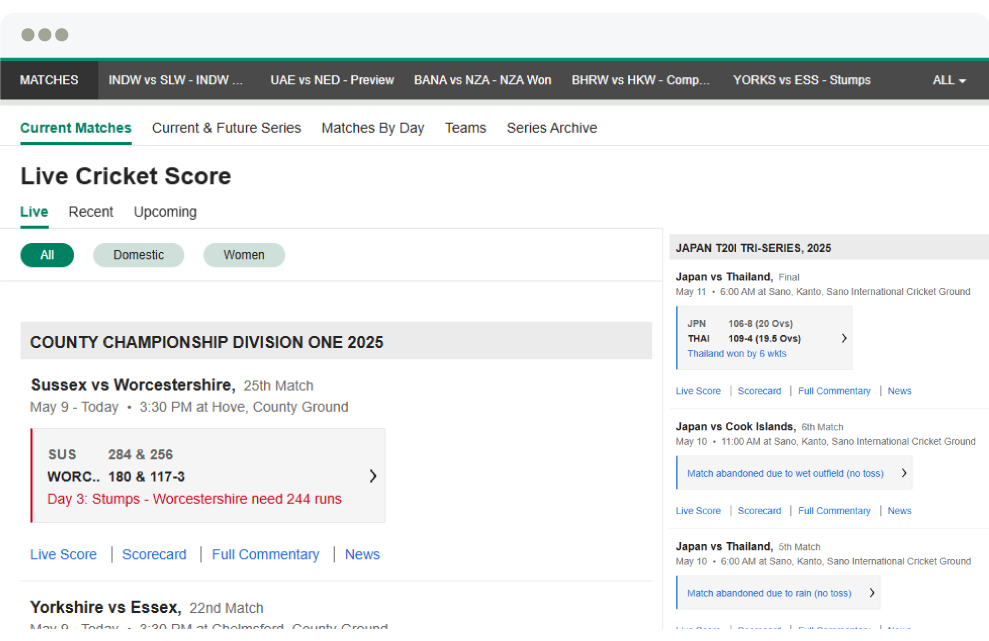Expand the Sussex vs Worcestershire score chevron
Image resolution: width=989 pixels, height=641 pixels.
[373, 476]
